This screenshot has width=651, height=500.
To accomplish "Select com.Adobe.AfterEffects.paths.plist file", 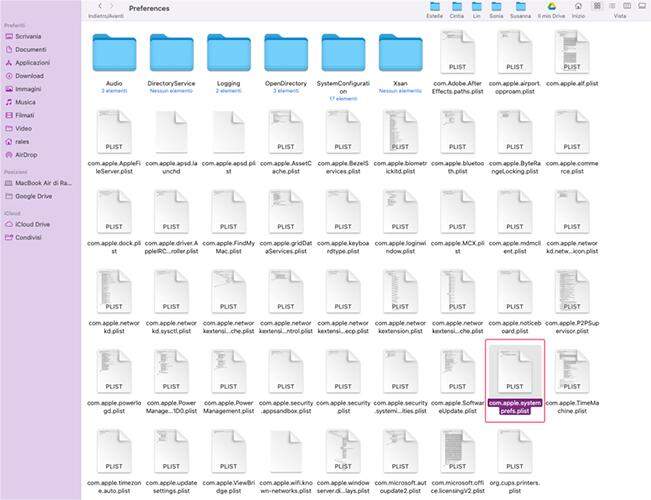I will [458, 52].
